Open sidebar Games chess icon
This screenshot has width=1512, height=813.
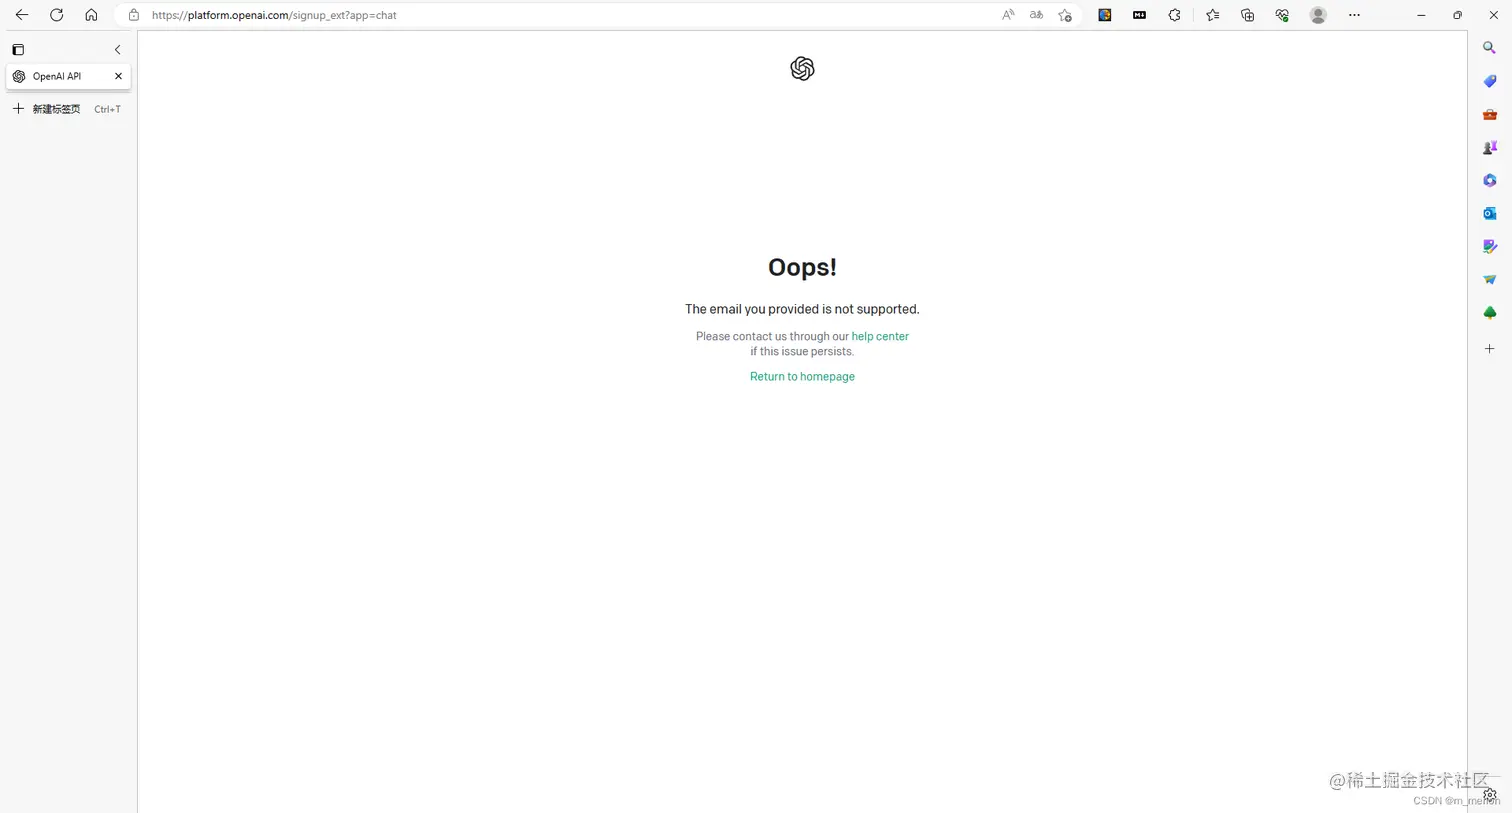(x=1489, y=147)
